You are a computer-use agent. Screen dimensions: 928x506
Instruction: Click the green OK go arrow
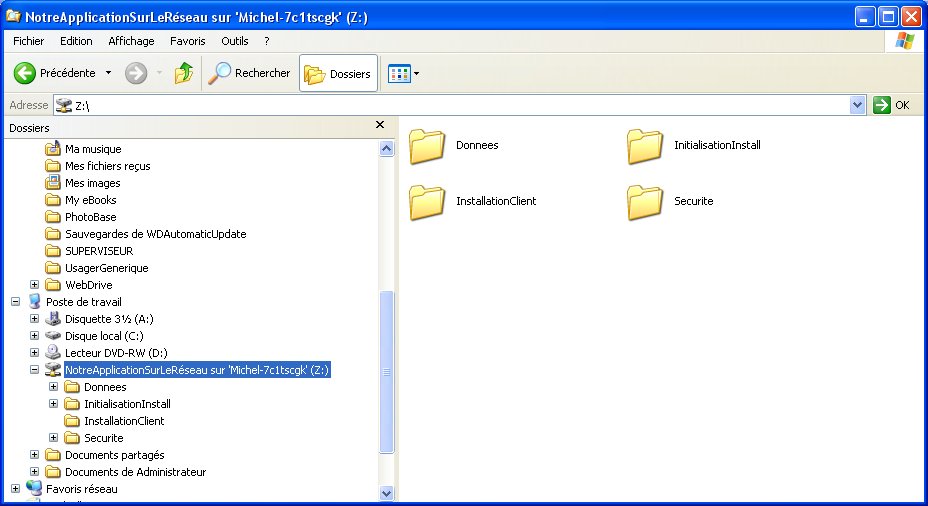click(881, 105)
